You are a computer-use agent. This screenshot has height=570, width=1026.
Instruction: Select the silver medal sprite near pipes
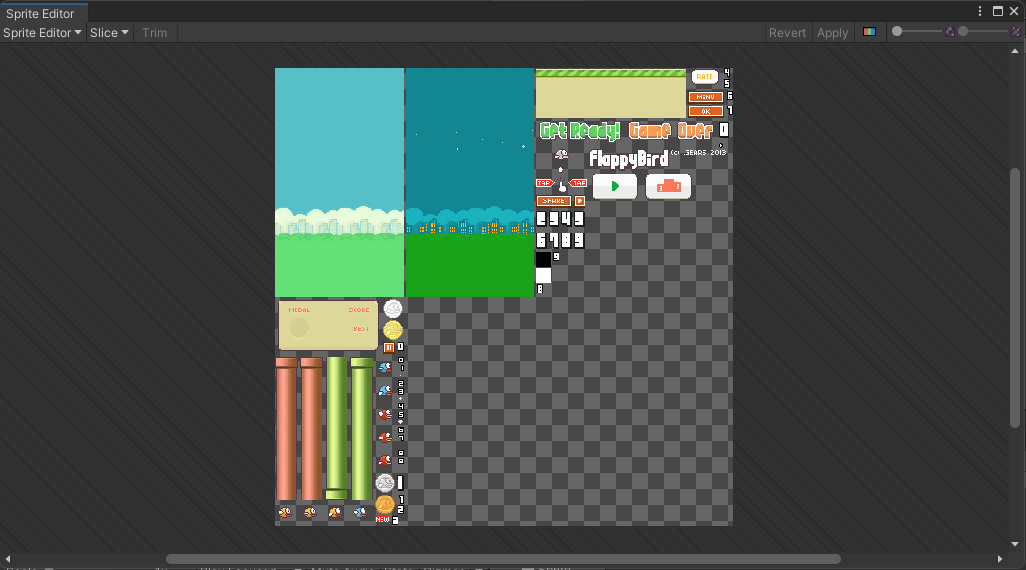(x=385, y=483)
